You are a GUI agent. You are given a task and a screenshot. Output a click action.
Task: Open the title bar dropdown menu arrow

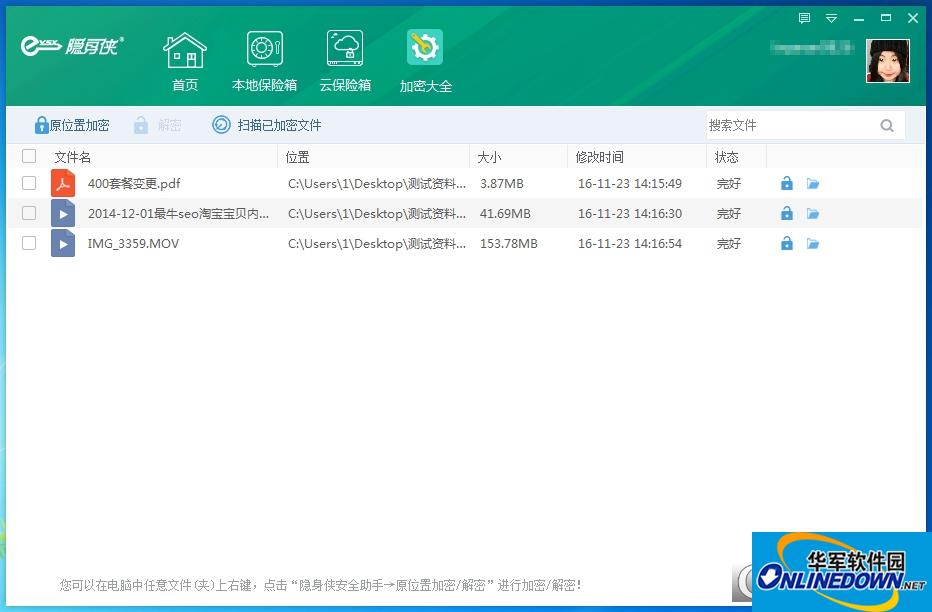831,18
